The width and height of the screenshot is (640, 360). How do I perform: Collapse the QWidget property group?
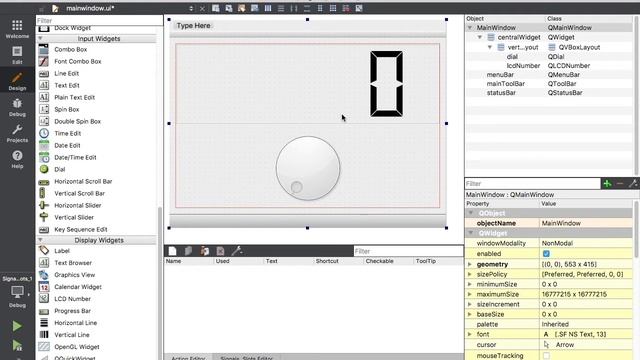point(471,233)
